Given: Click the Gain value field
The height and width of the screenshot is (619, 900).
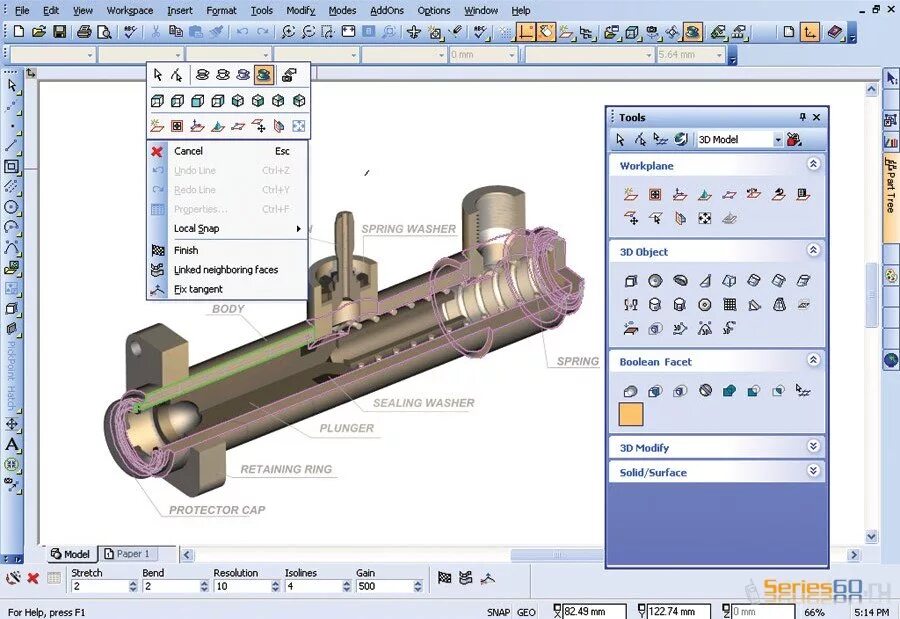Looking at the screenshot, I should point(384,586).
